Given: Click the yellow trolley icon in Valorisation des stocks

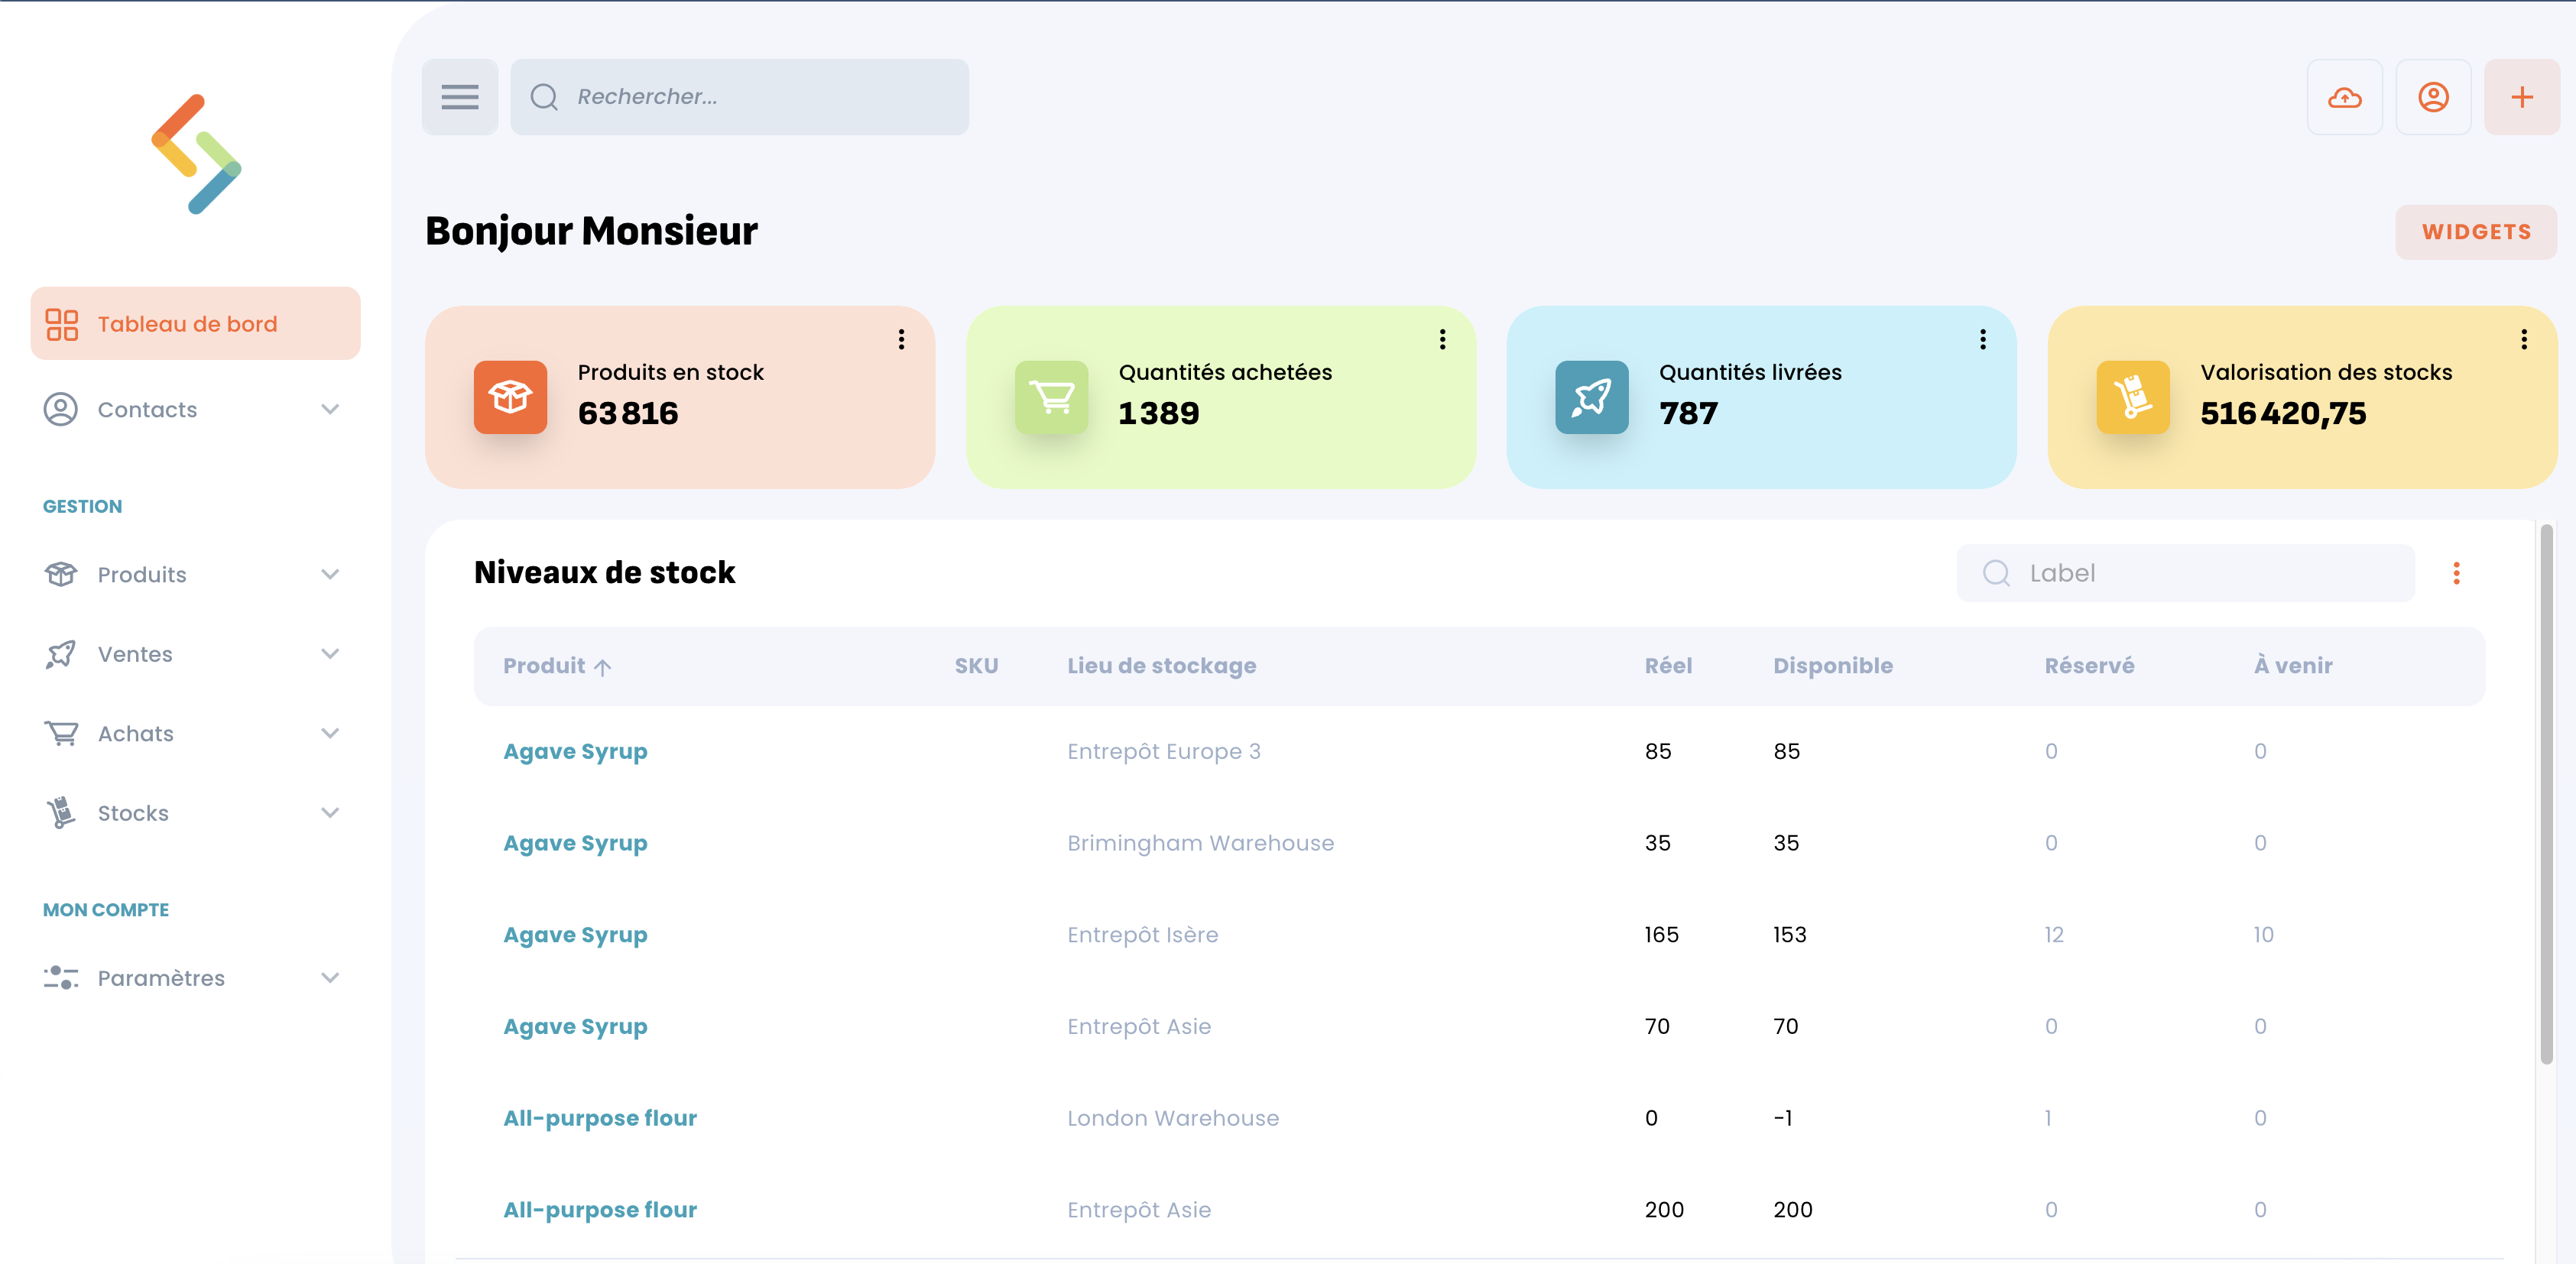Looking at the screenshot, I should click(2133, 397).
